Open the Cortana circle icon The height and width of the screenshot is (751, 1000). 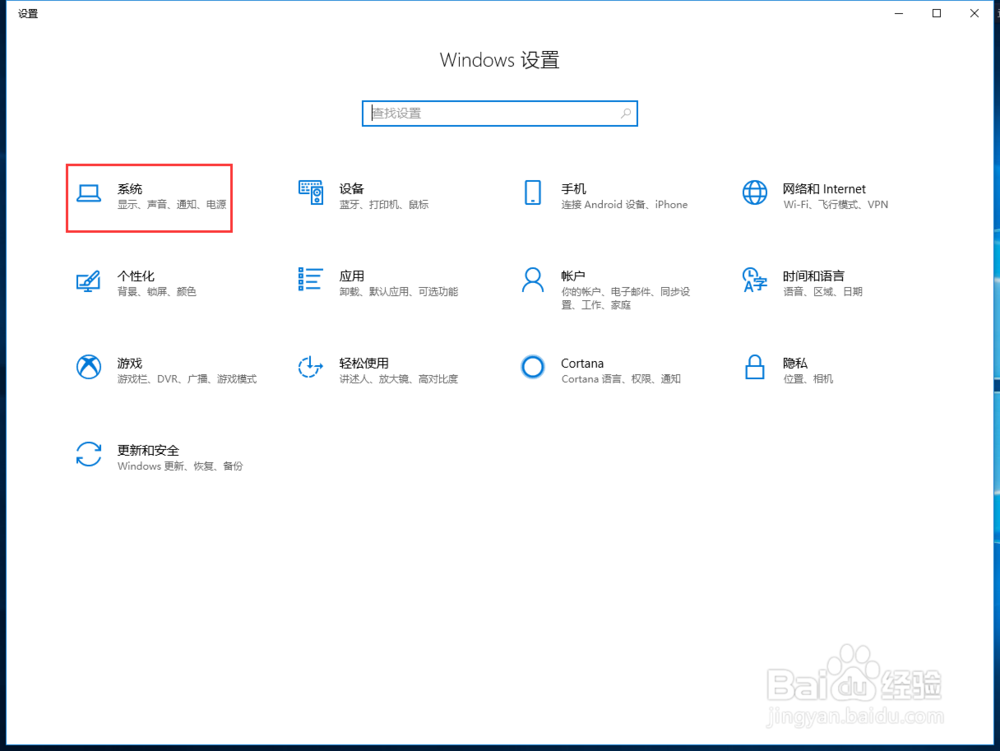pos(533,367)
